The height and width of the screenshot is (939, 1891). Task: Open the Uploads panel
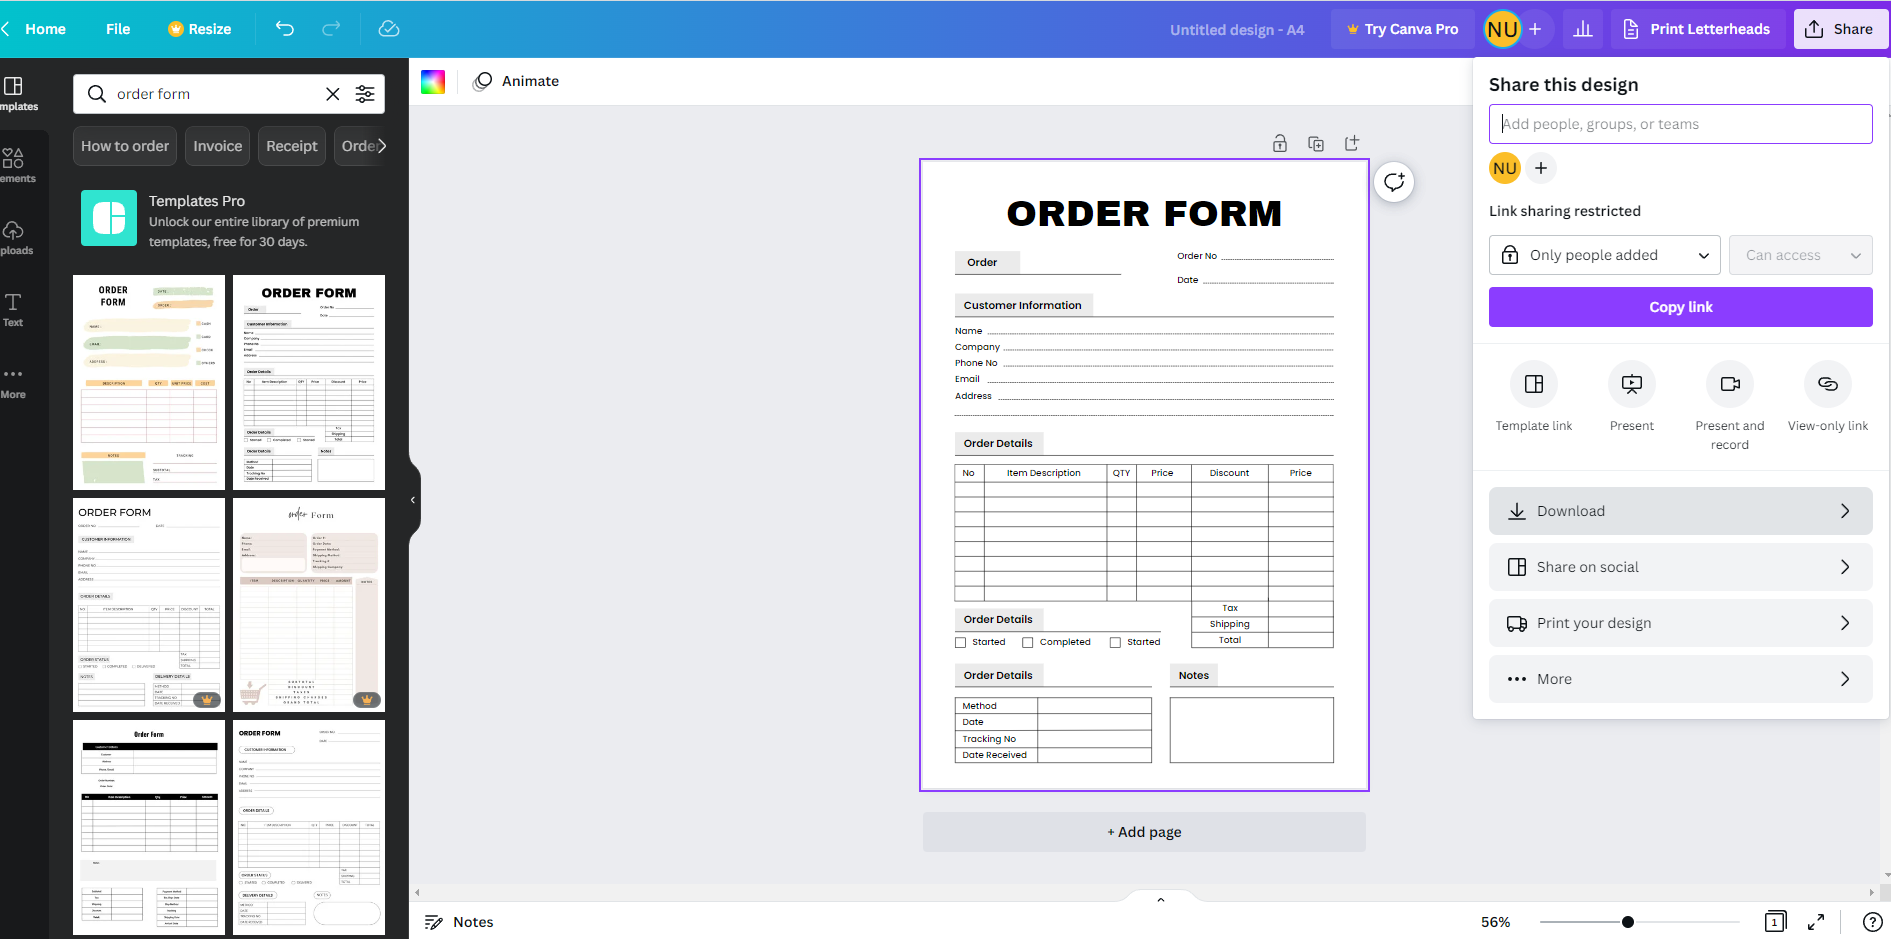pos(15,236)
